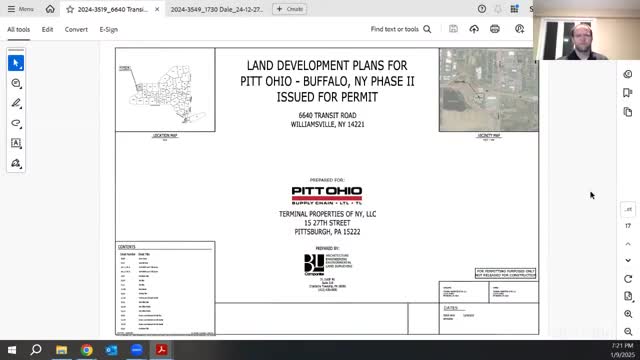Click the Location Map thumbnail on the plan

pyautogui.click(x=165, y=90)
